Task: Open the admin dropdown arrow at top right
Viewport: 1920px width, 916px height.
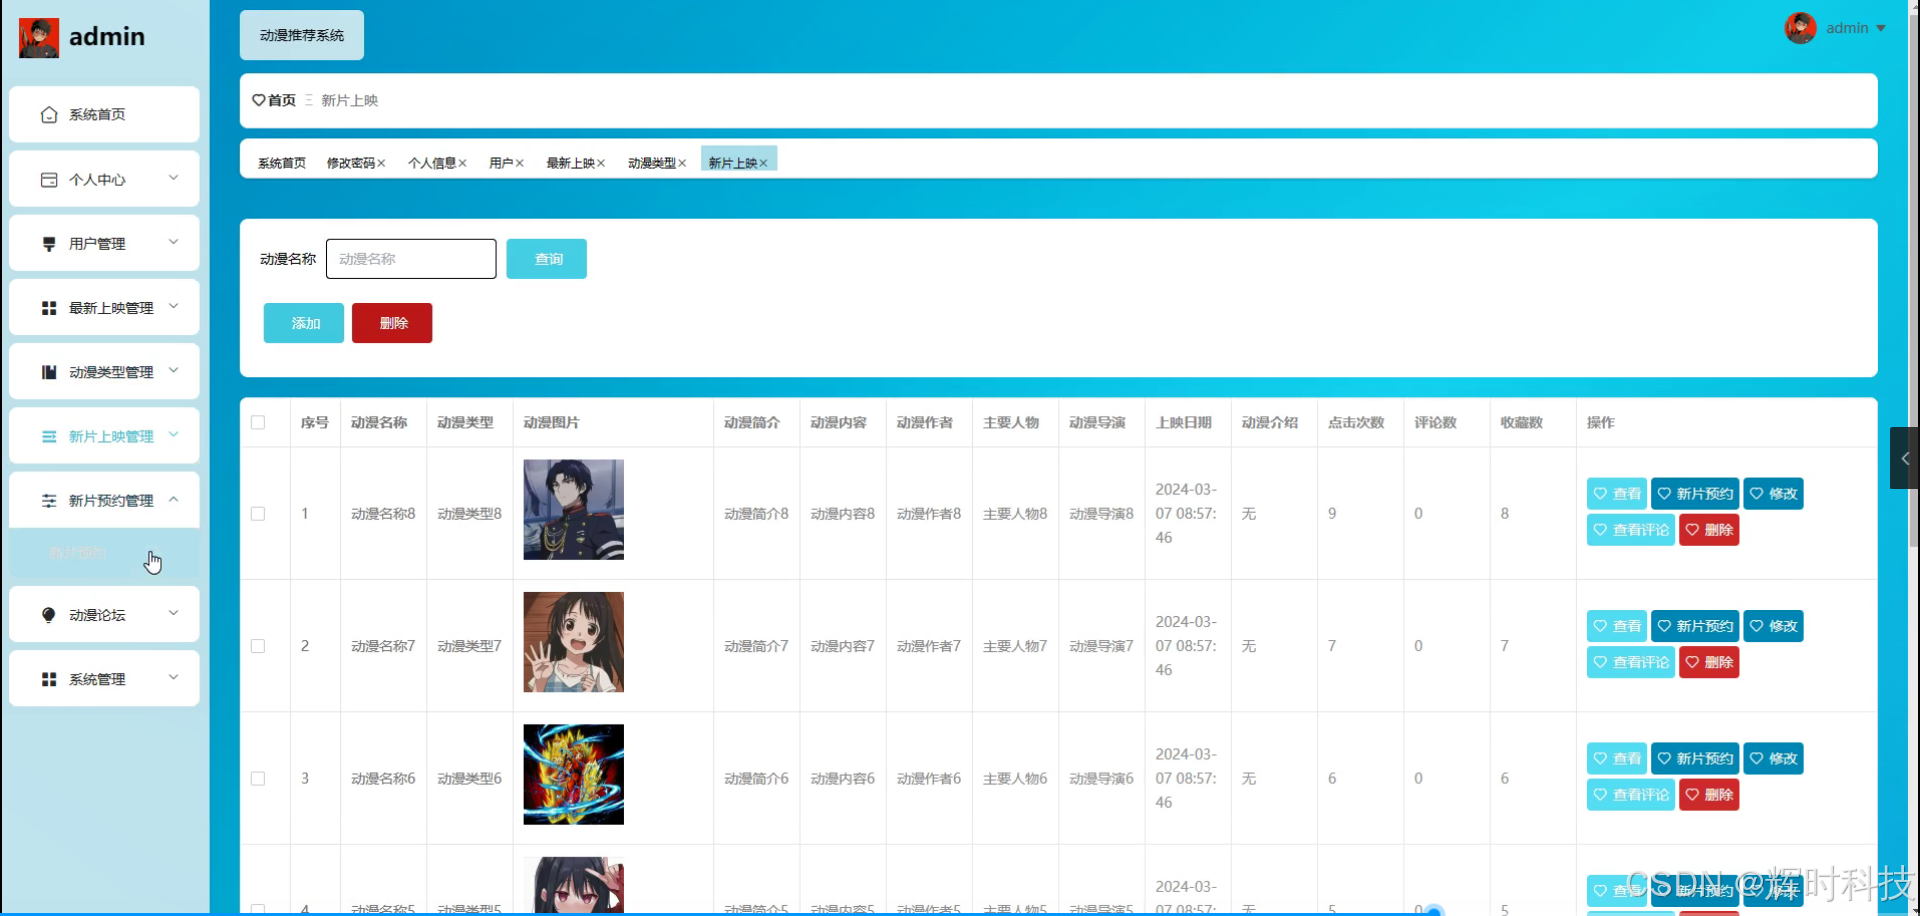Action: [x=1881, y=28]
